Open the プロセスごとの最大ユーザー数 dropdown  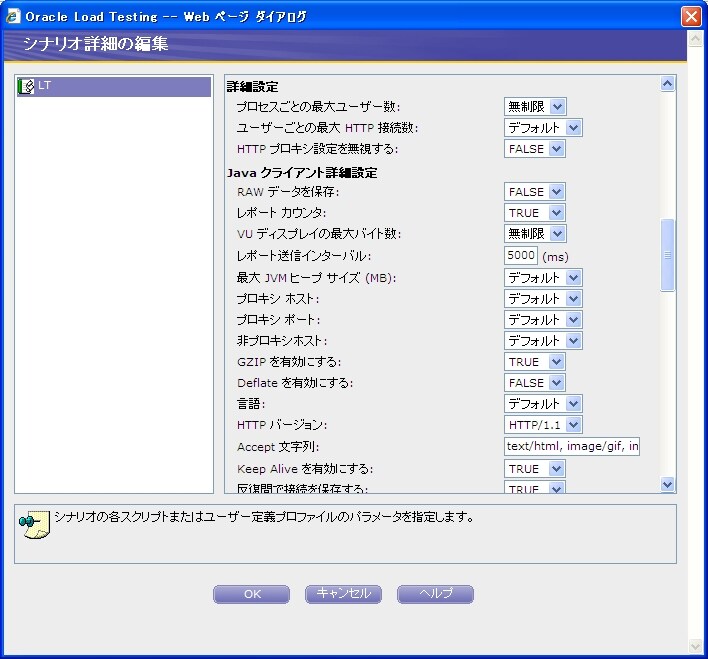535,107
